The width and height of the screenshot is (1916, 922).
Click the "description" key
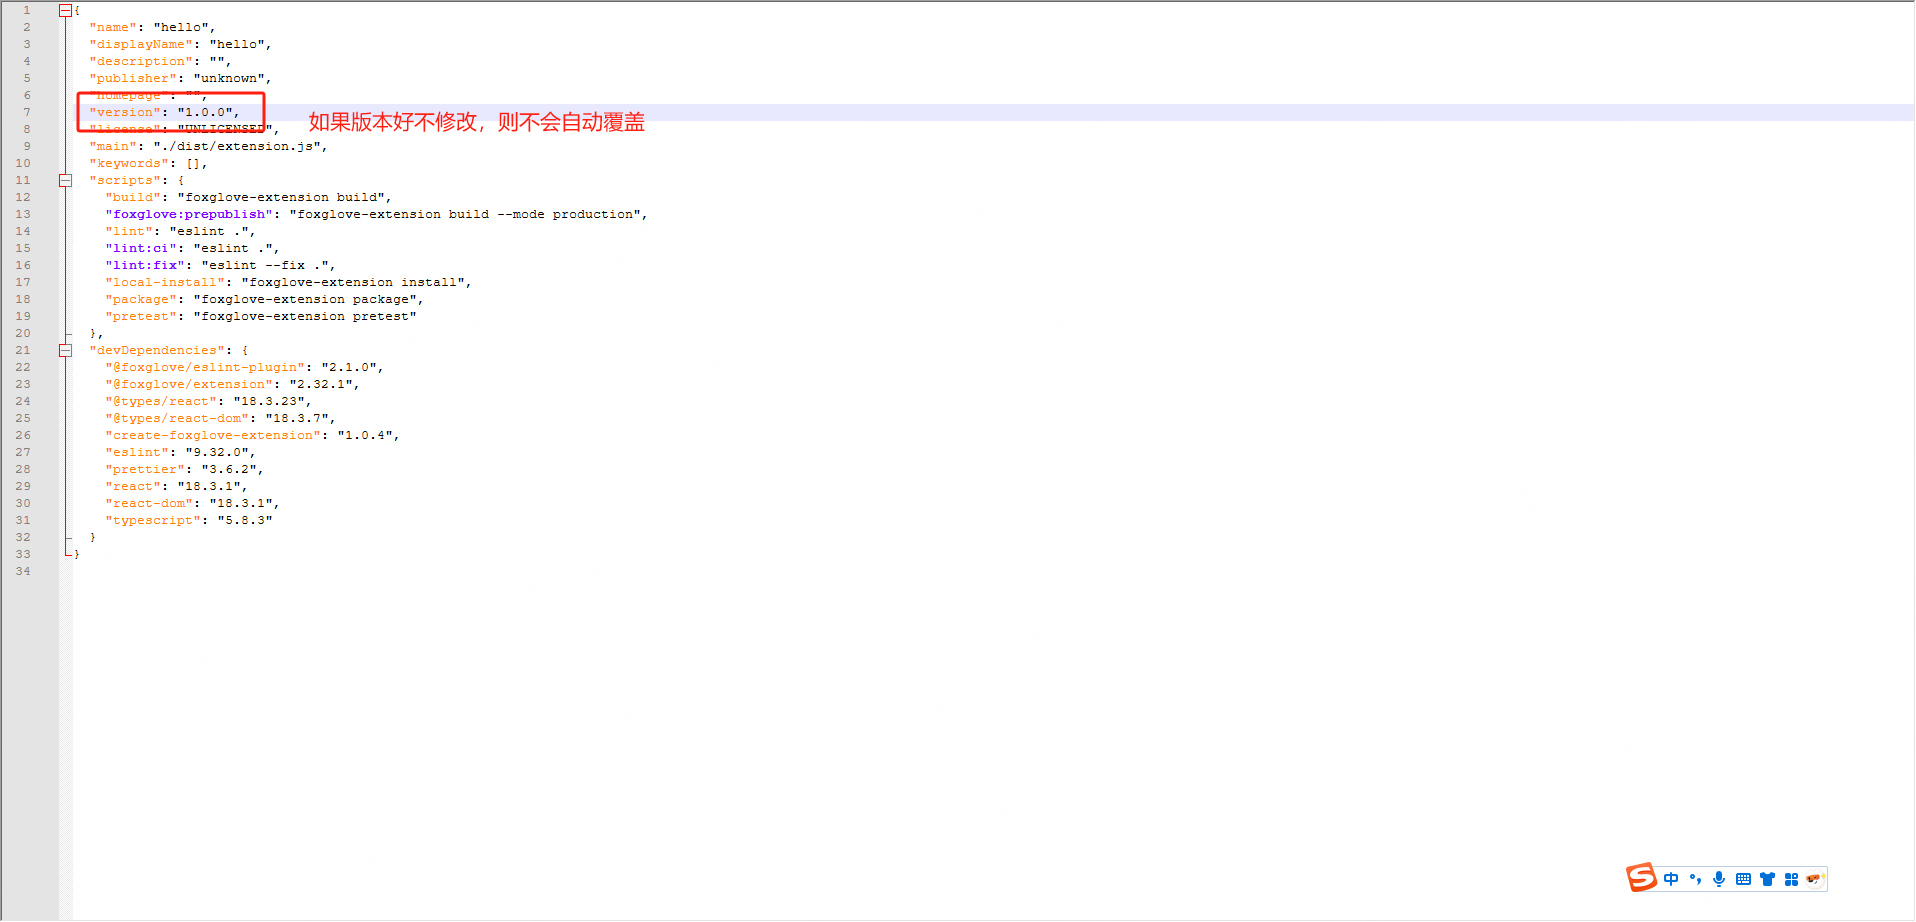pos(141,61)
